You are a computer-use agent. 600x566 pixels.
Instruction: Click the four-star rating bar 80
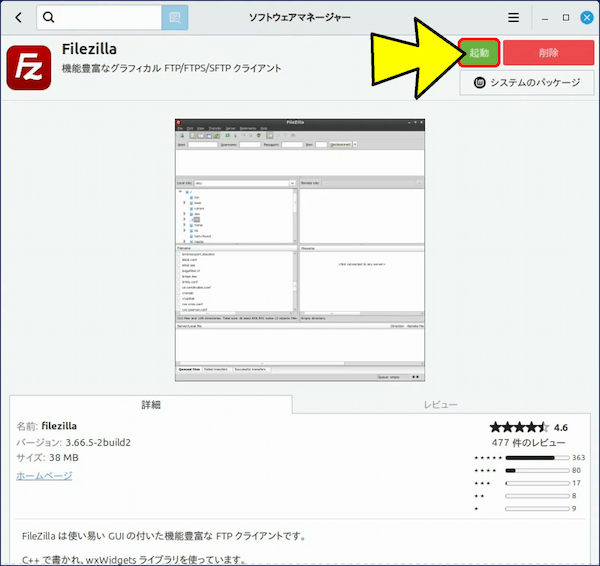tap(537, 470)
